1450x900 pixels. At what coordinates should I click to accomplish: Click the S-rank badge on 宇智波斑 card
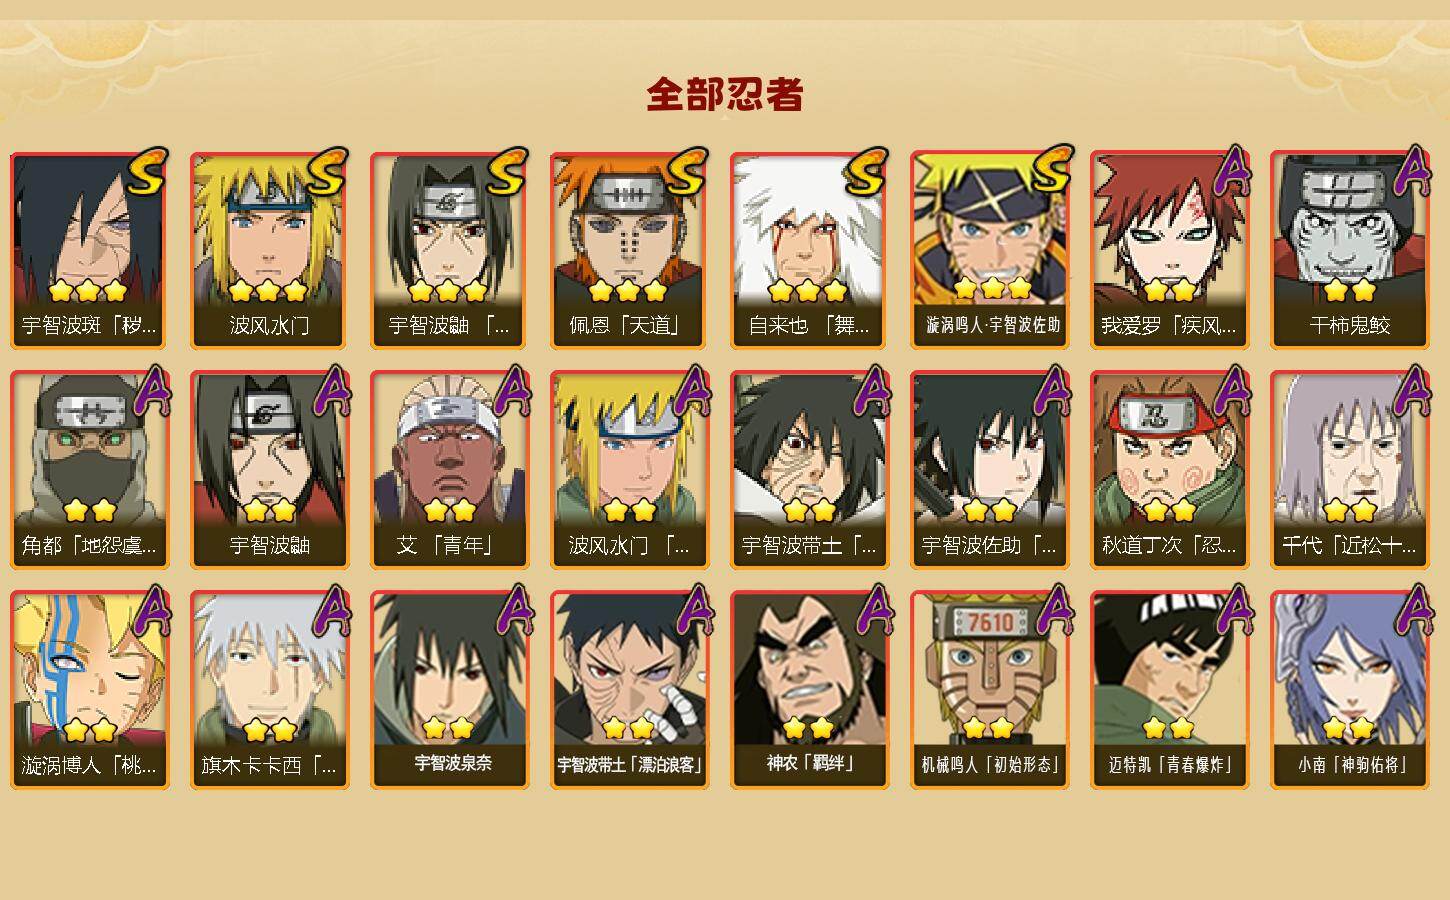tap(147, 172)
